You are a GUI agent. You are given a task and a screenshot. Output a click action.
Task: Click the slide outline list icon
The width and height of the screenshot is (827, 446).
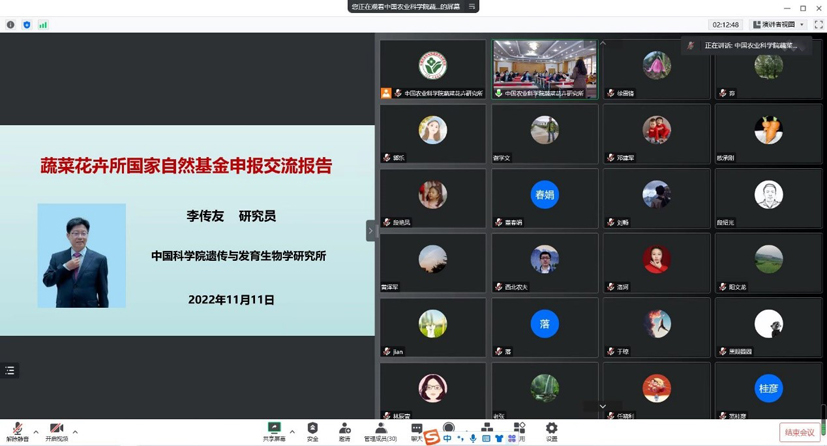point(10,370)
